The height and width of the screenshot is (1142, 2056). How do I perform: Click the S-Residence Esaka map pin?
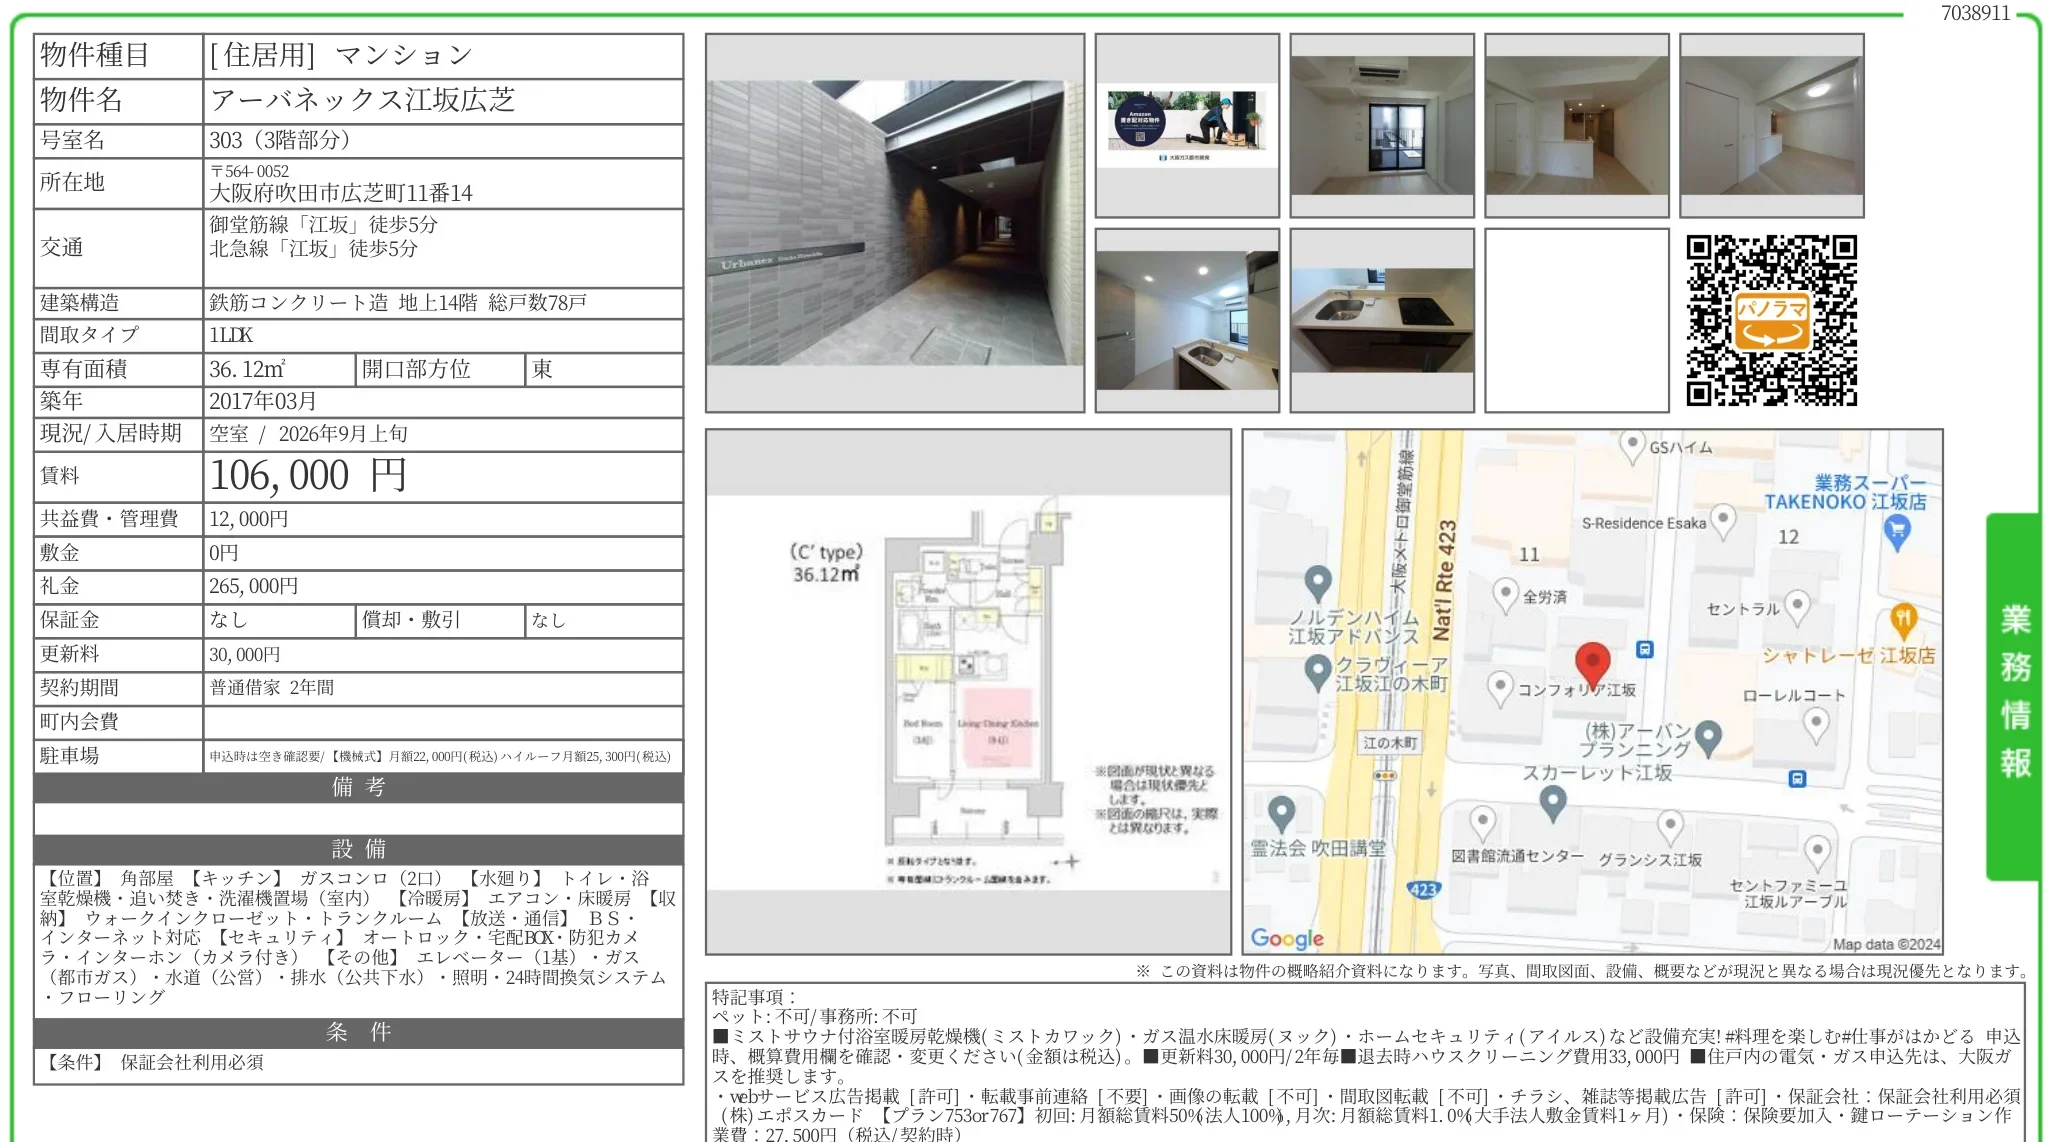(1722, 520)
